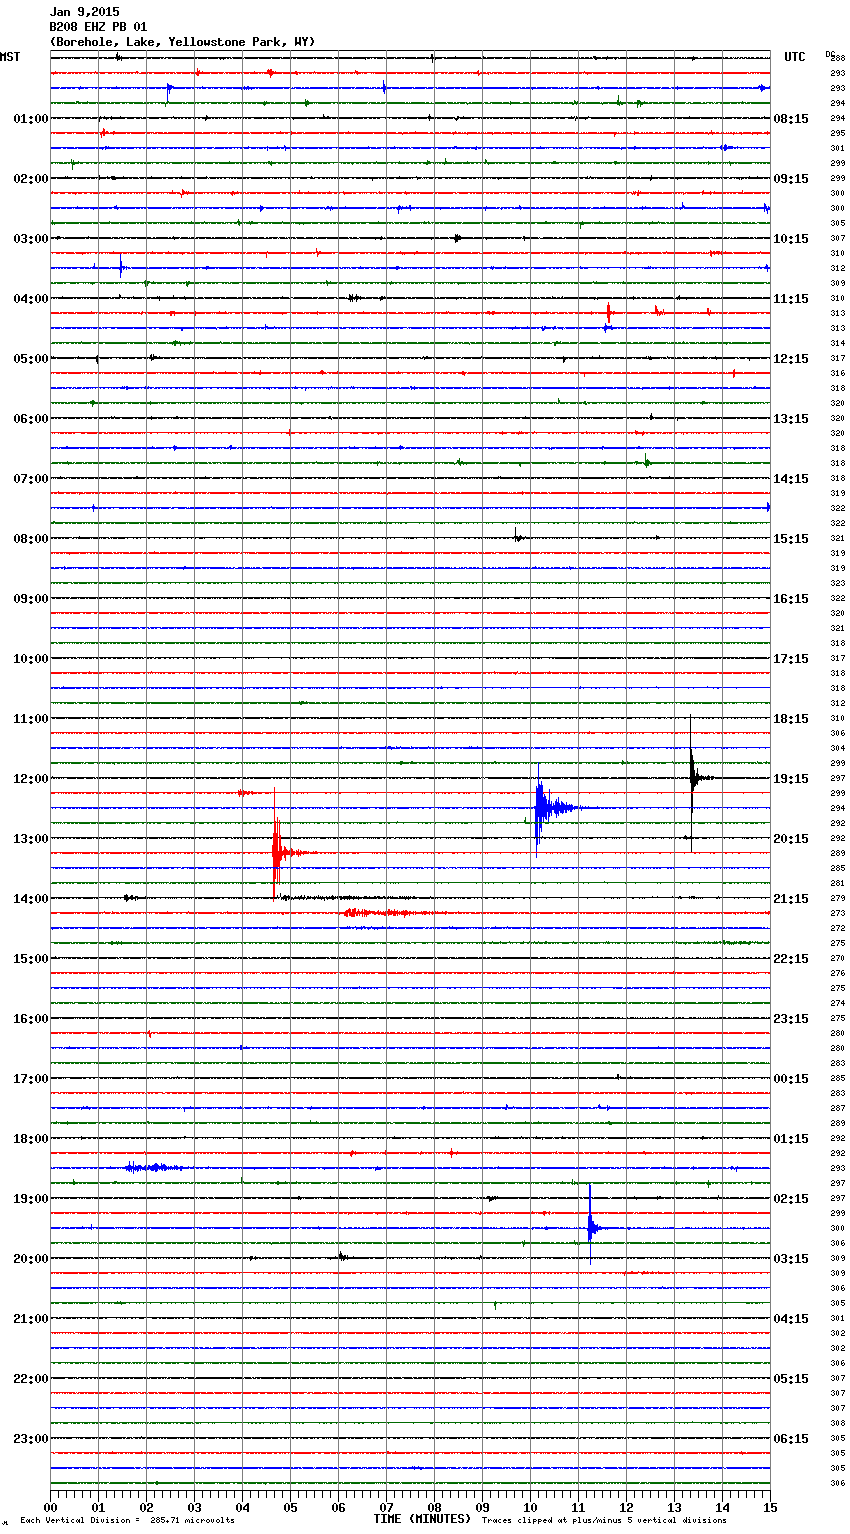Click the "TIME (MINUTES)" axis title
This screenshot has width=850, height=1534.
click(x=422, y=1519)
